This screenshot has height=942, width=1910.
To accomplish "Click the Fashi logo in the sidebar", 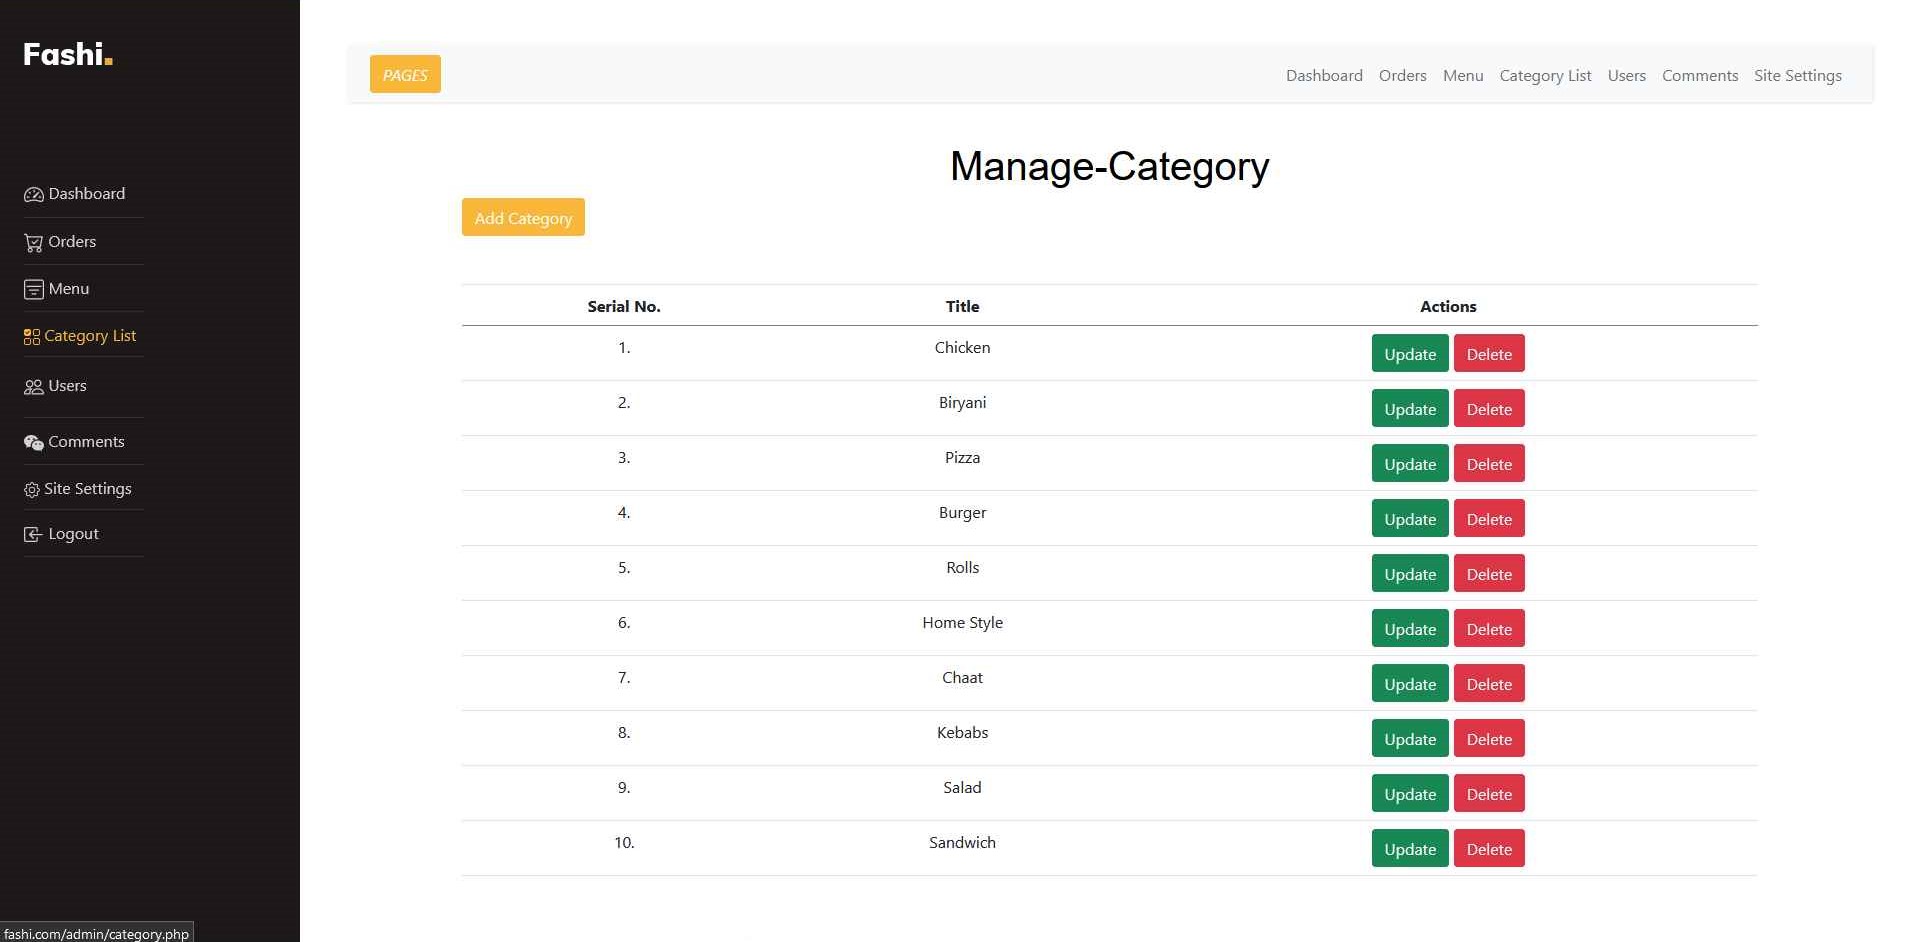I will pyautogui.click(x=67, y=54).
